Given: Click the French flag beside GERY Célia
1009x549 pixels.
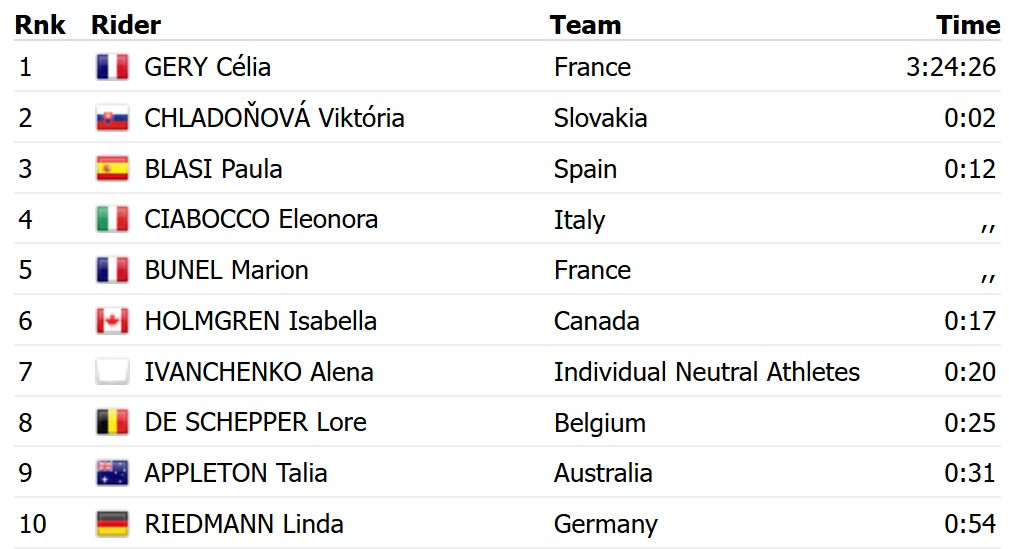Looking at the screenshot, I should [112, 67].
